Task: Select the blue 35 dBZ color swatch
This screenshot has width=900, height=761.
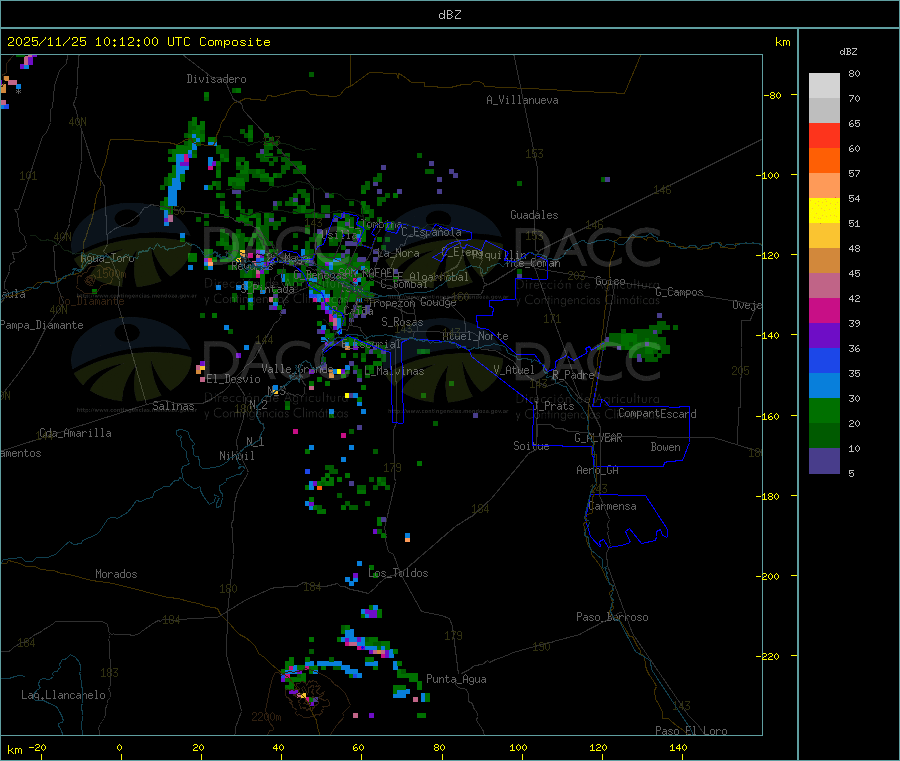Action: [x=824, y=360]
